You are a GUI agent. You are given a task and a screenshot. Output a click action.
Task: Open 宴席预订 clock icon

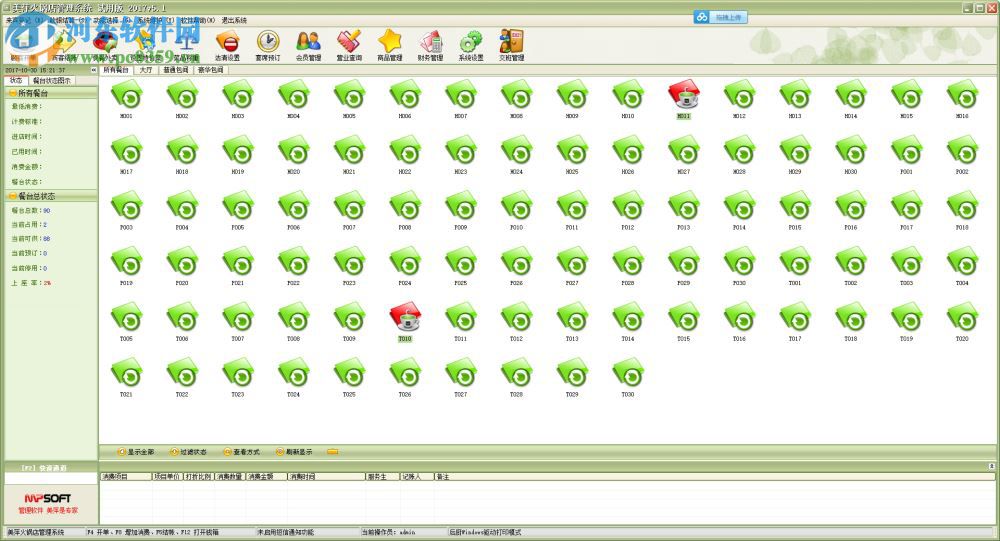click(268, 46)
